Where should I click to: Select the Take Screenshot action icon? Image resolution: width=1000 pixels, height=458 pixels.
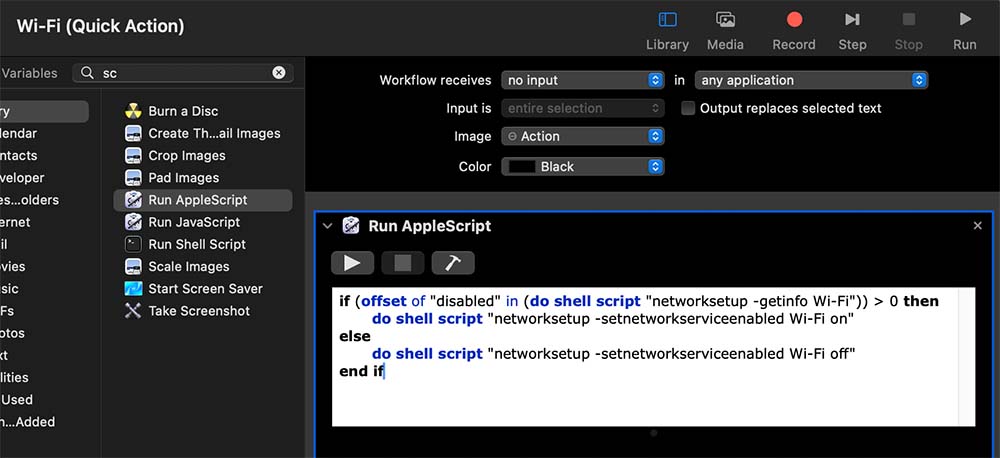click(133, 311)
